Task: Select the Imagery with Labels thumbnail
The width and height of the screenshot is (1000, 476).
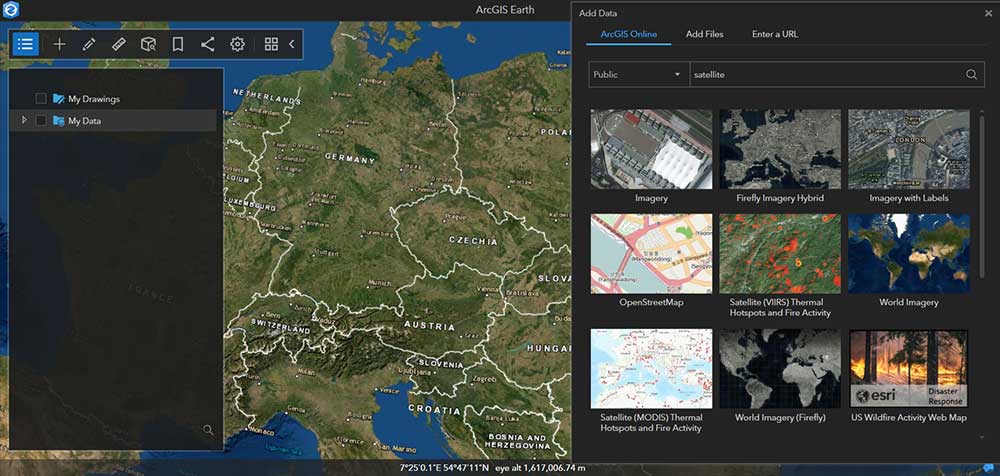Action: click(909, 149)
